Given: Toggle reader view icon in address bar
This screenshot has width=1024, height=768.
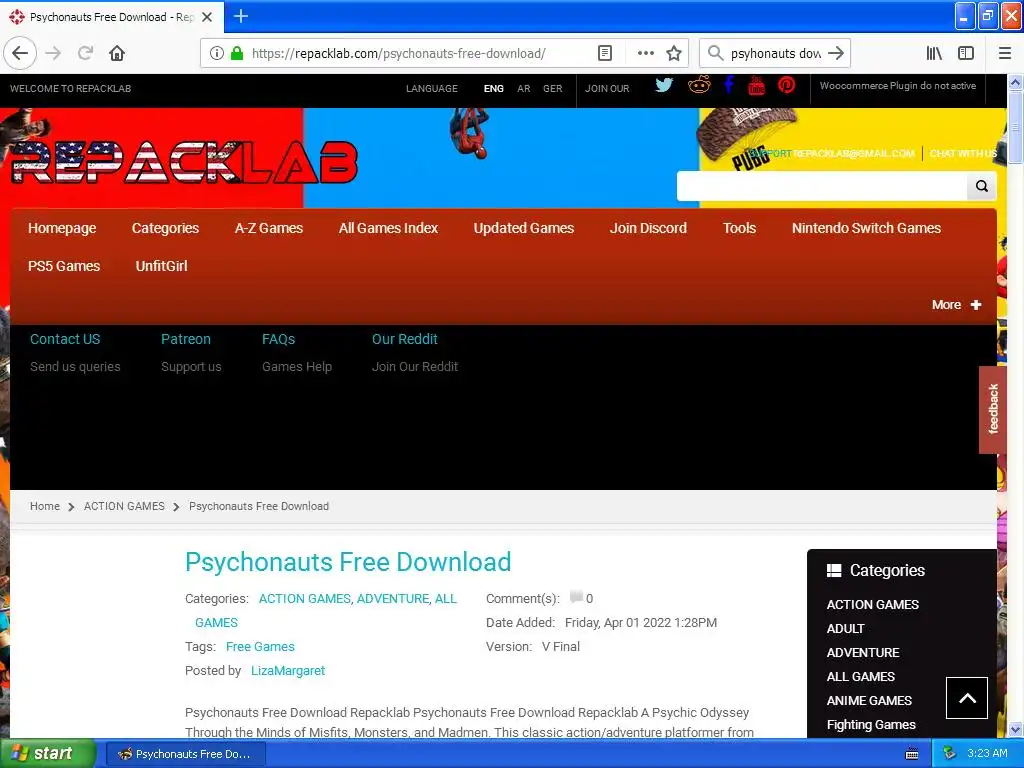Looking at the screenshot, I should pyautogui.click(x=605, y=53).
